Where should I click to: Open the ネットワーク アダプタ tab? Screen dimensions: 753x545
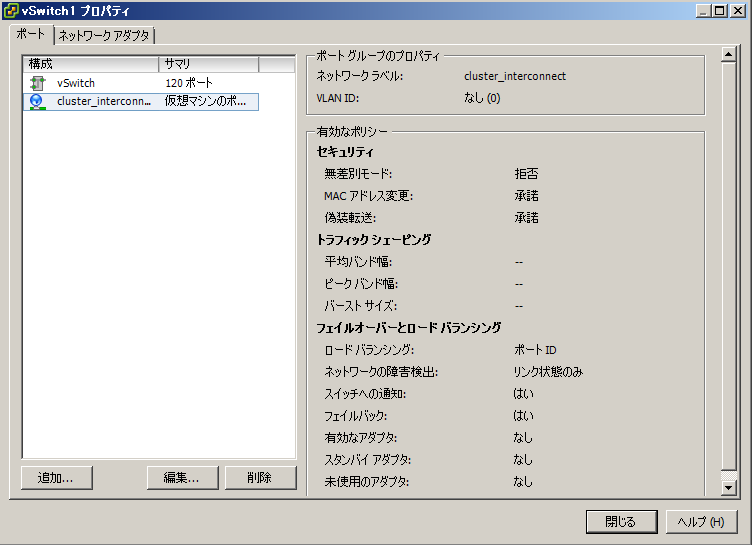tap(104, 36)
